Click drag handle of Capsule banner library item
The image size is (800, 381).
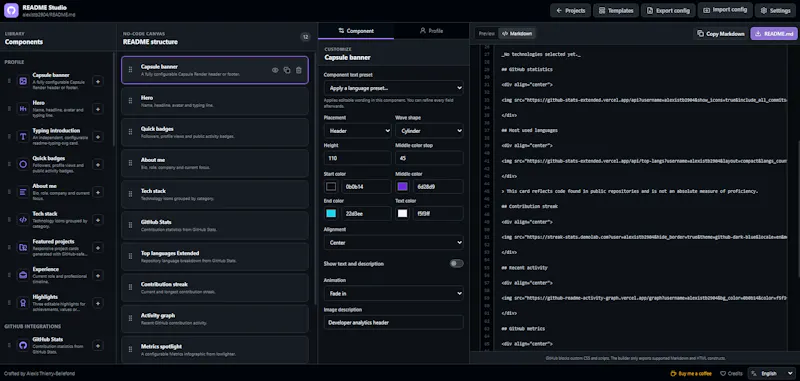coord(9,81)
